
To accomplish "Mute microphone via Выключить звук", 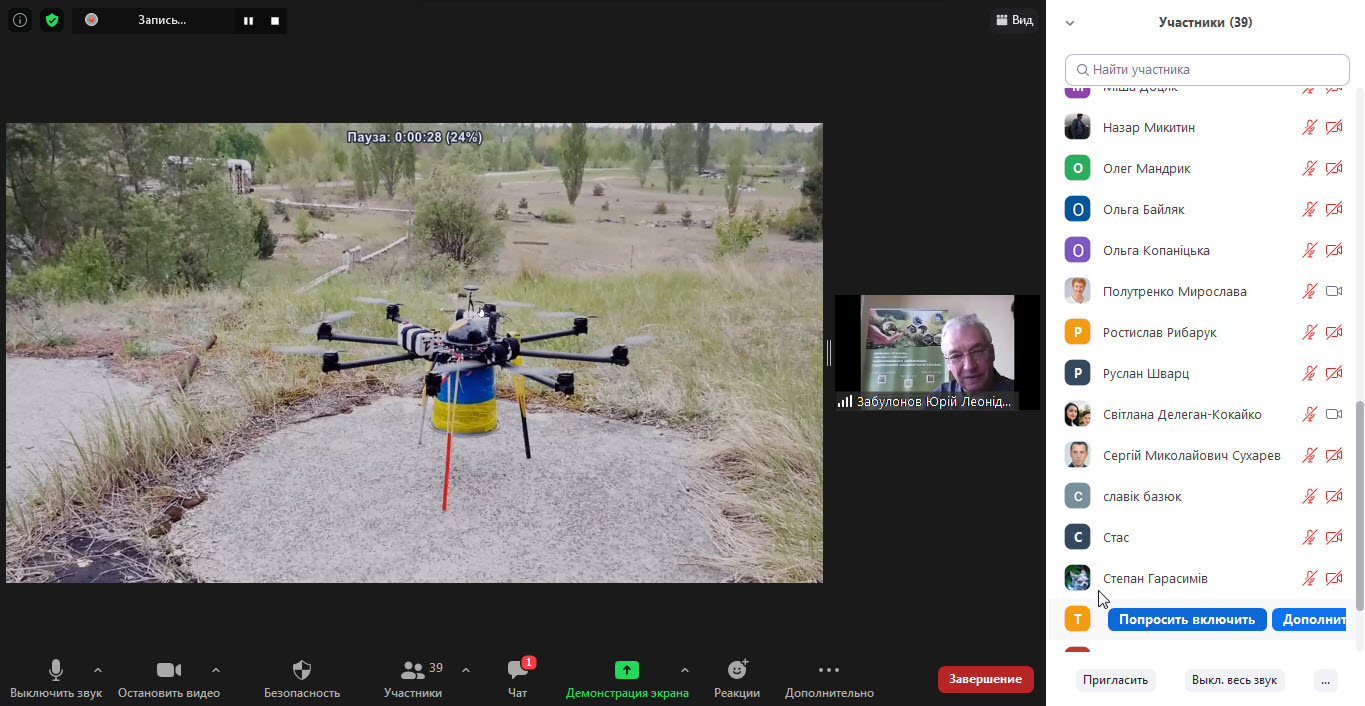I will [x=56, y=670].
